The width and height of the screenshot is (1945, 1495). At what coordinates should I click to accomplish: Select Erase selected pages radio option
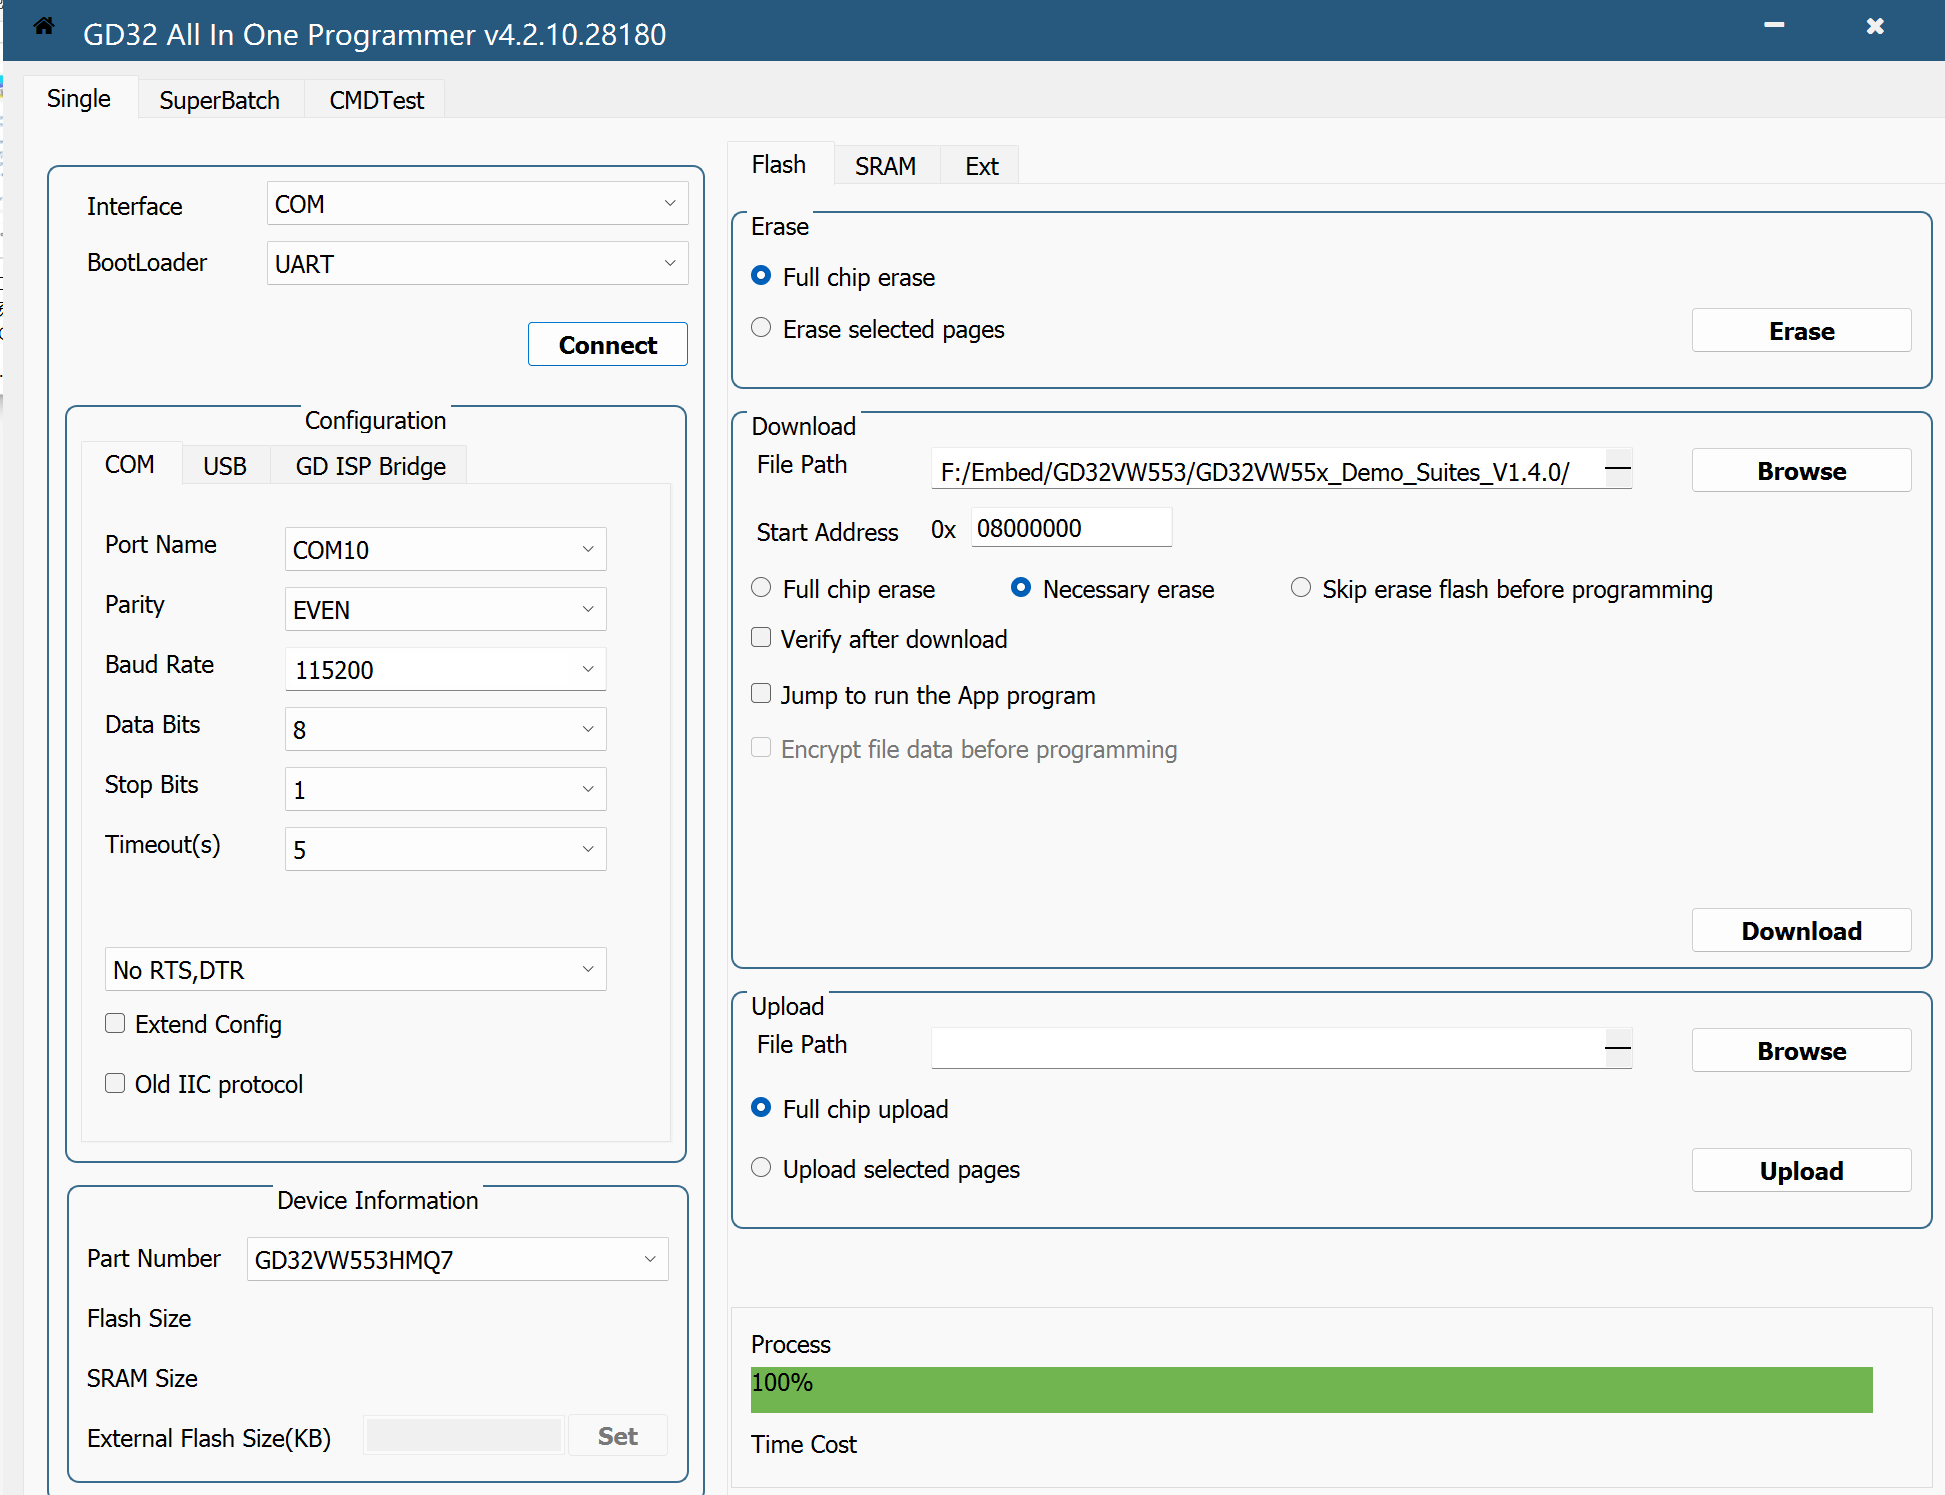pyautogui.click(x=762, y=328)
